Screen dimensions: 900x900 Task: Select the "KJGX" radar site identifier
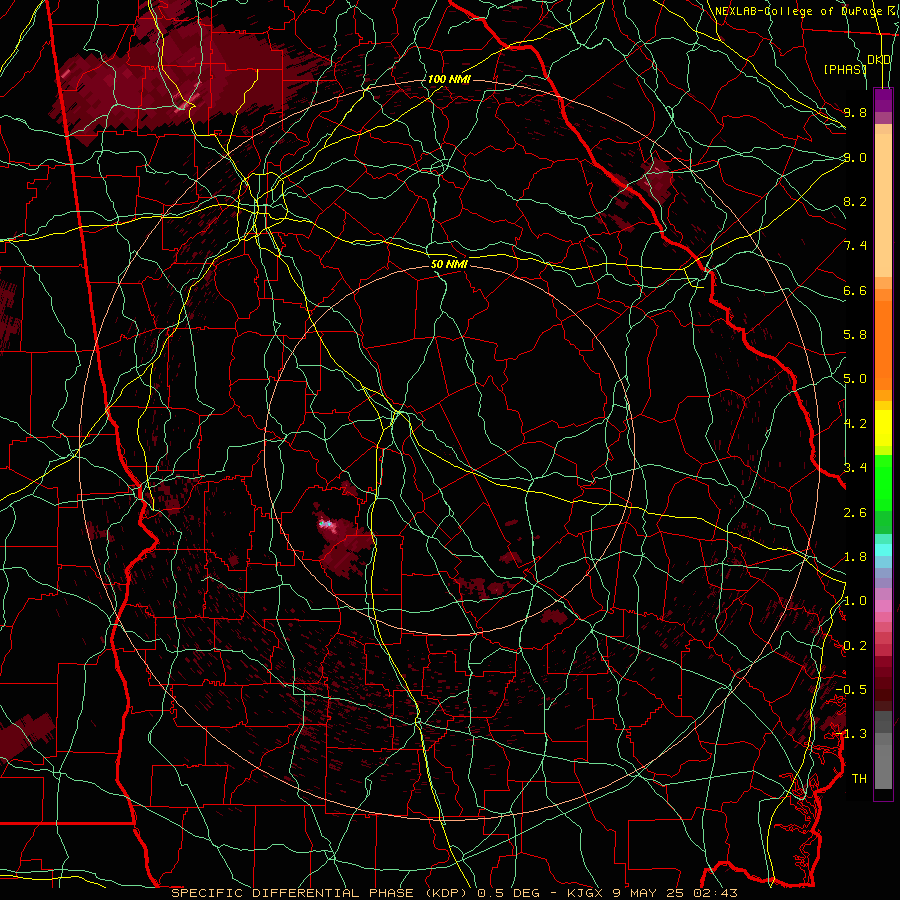(585, 893)
